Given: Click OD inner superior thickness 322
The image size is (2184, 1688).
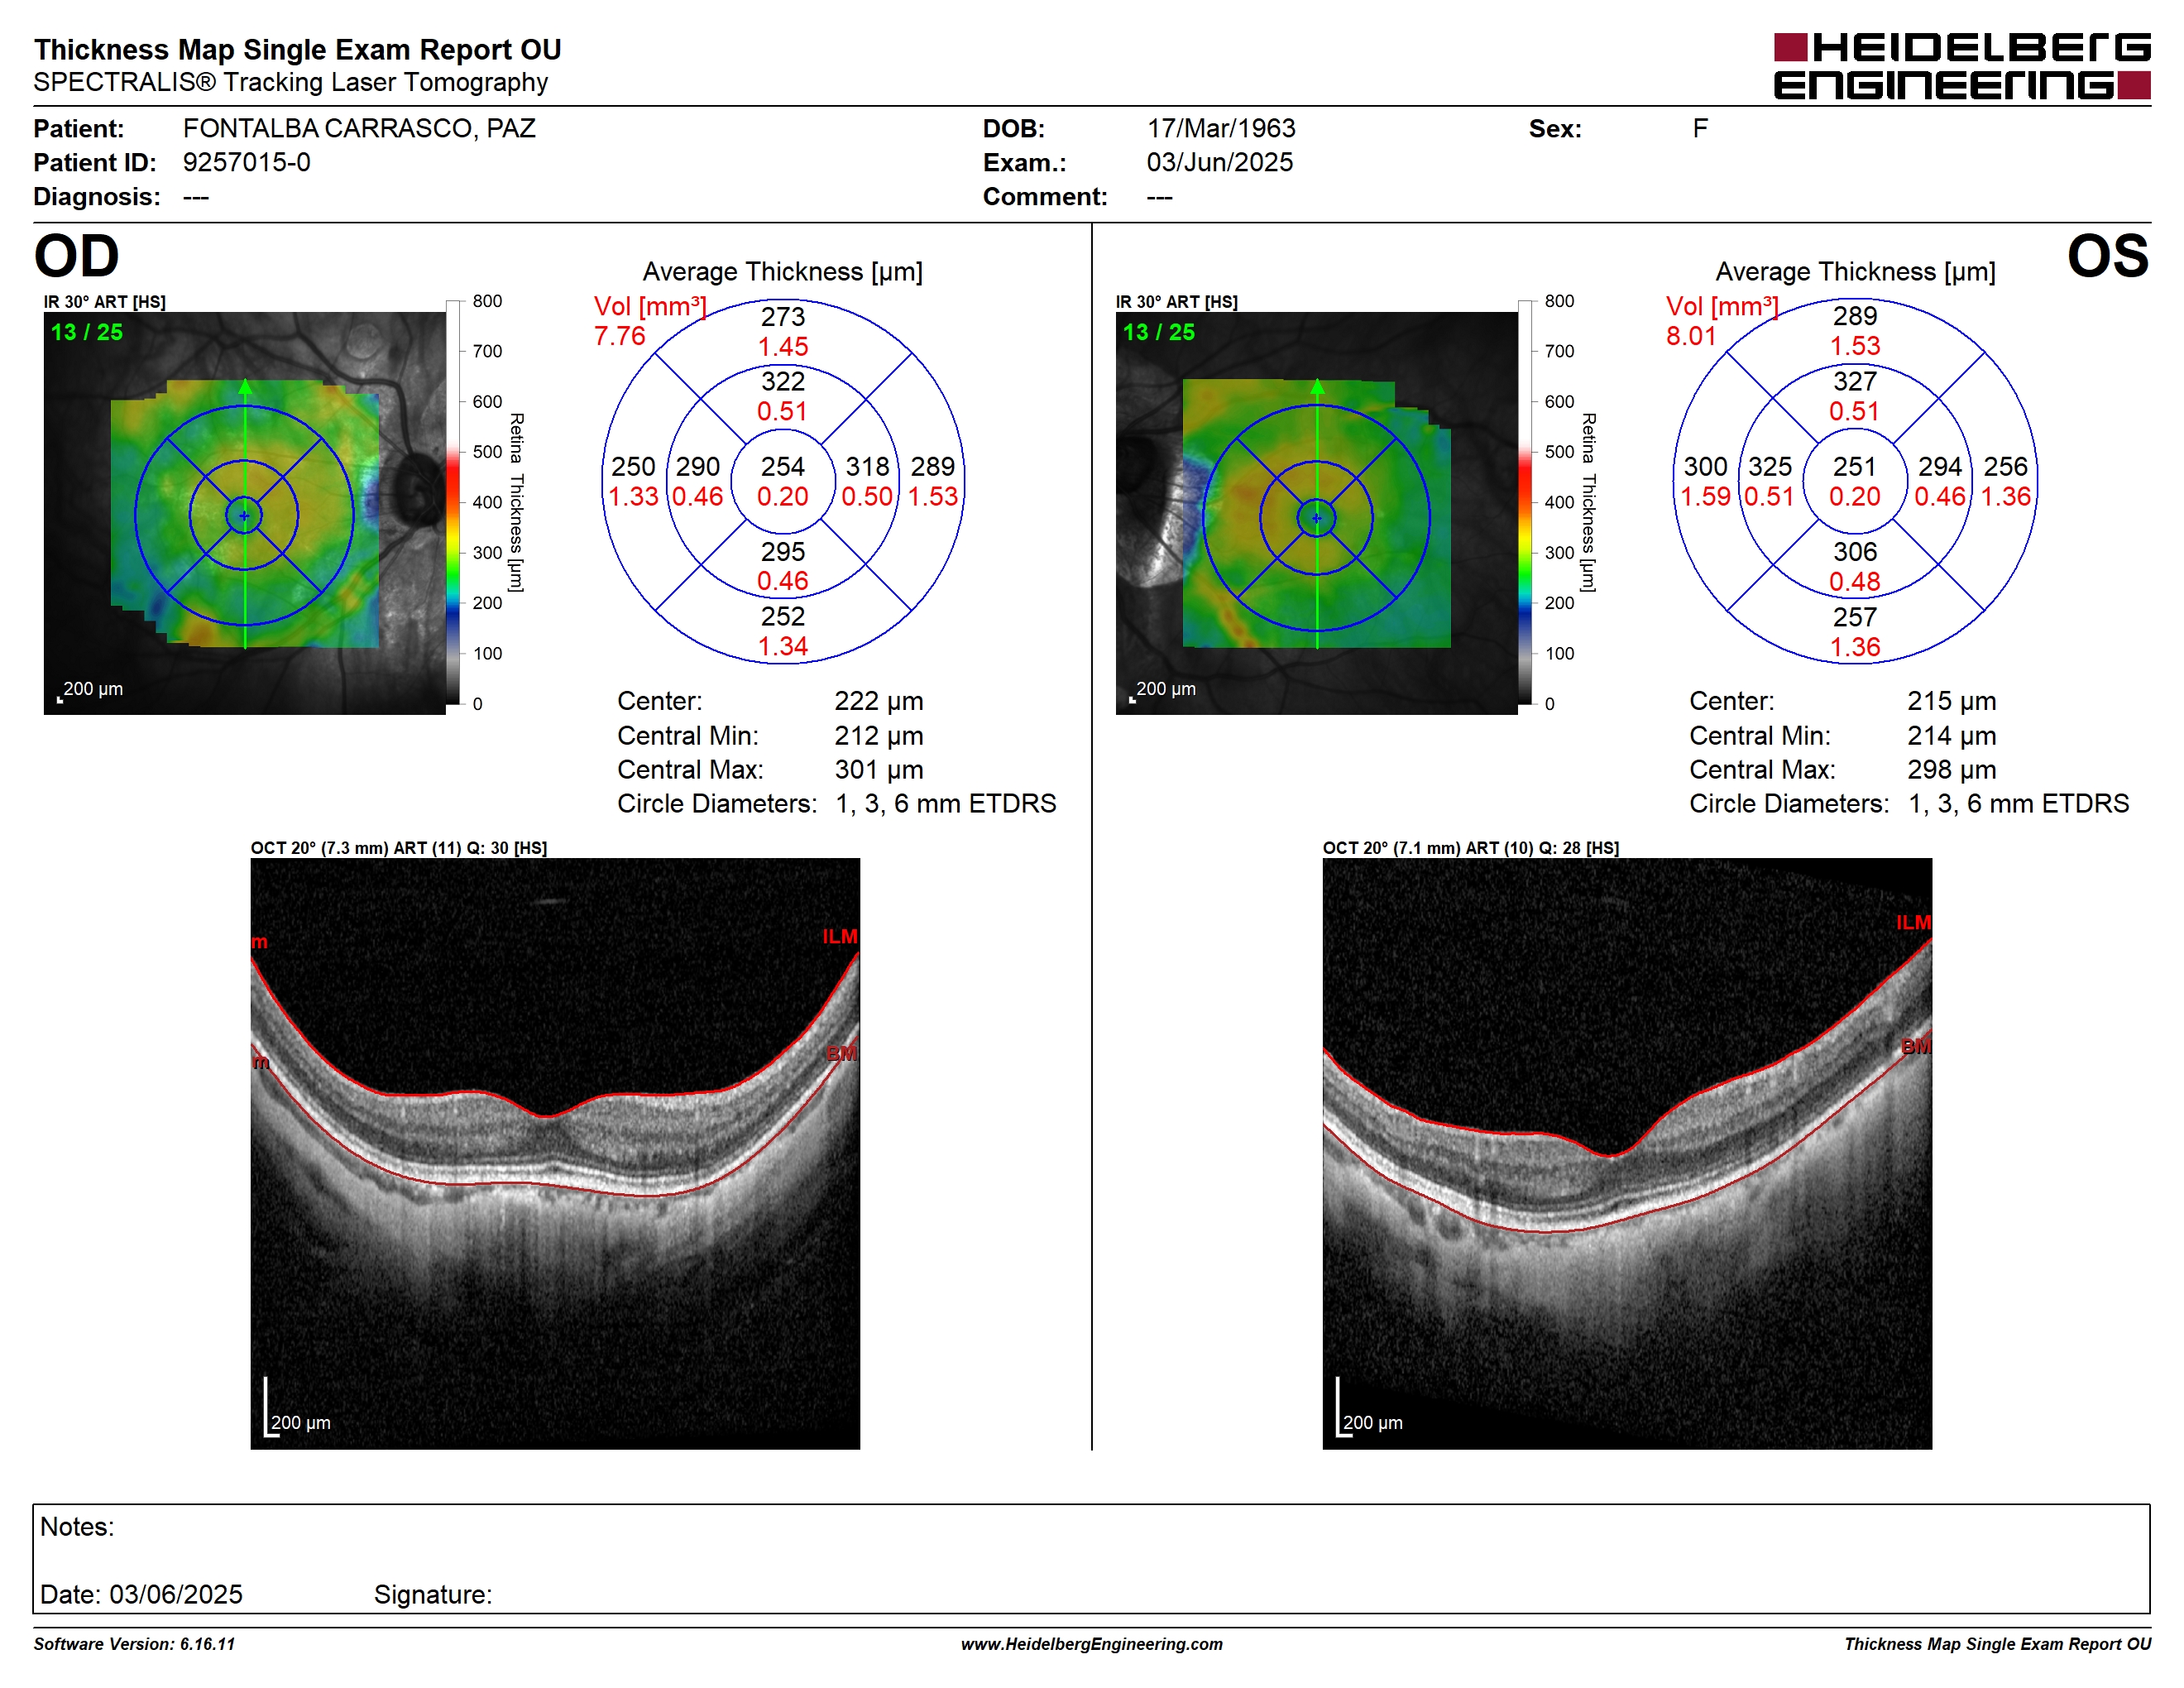Looking at the screenshot, I should (x=782, y=382).
